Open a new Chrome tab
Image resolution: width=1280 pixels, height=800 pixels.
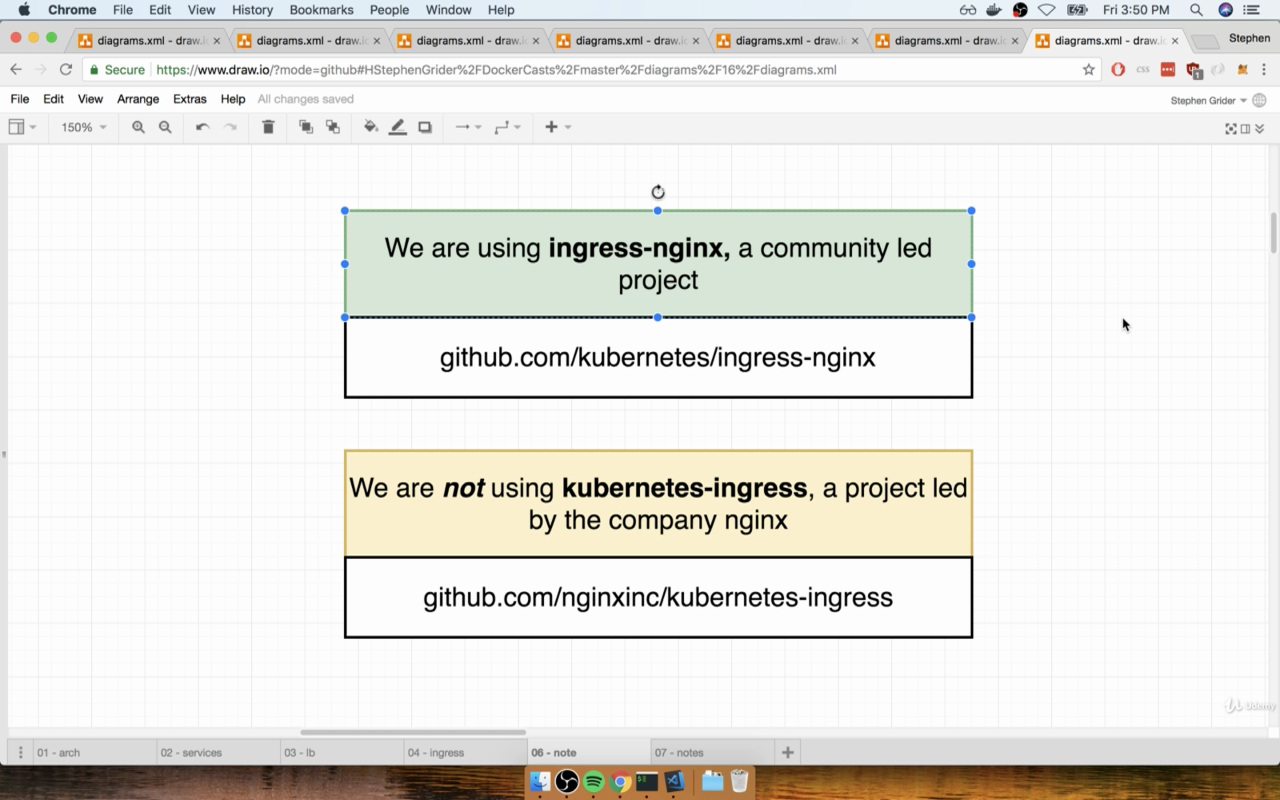[1207, 41]
